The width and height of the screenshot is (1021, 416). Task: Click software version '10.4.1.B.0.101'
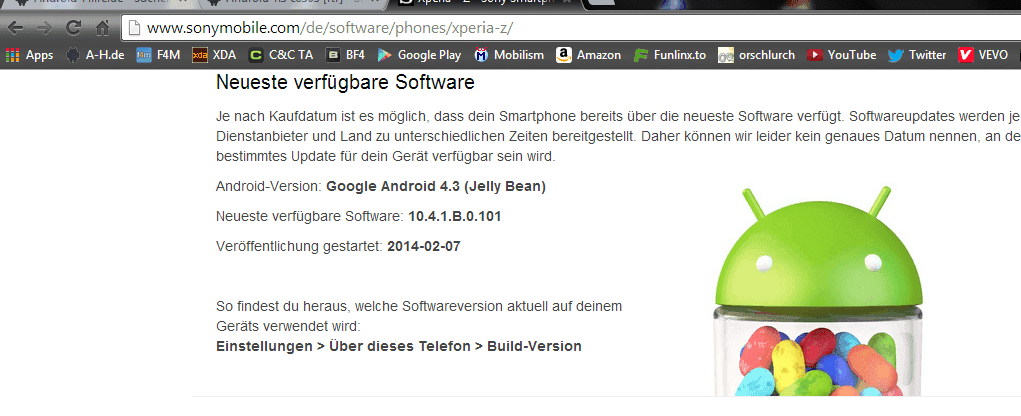click(455, 216)
